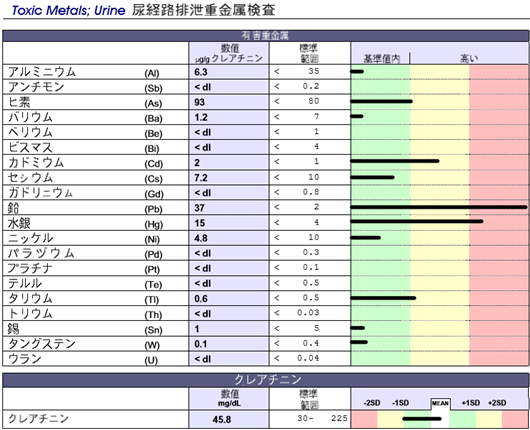The height and width of the screenshot is (430, 530).
Task: Click the <dl value in the テルル row
Action: [x=202, y=283]
